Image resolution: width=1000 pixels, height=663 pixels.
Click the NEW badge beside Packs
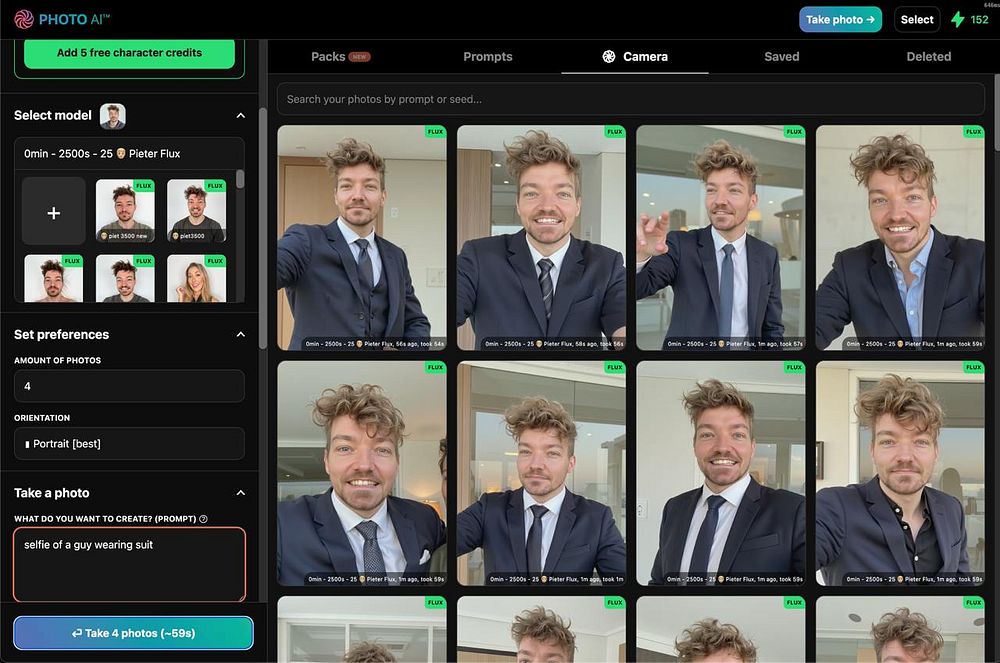[359, 57]
